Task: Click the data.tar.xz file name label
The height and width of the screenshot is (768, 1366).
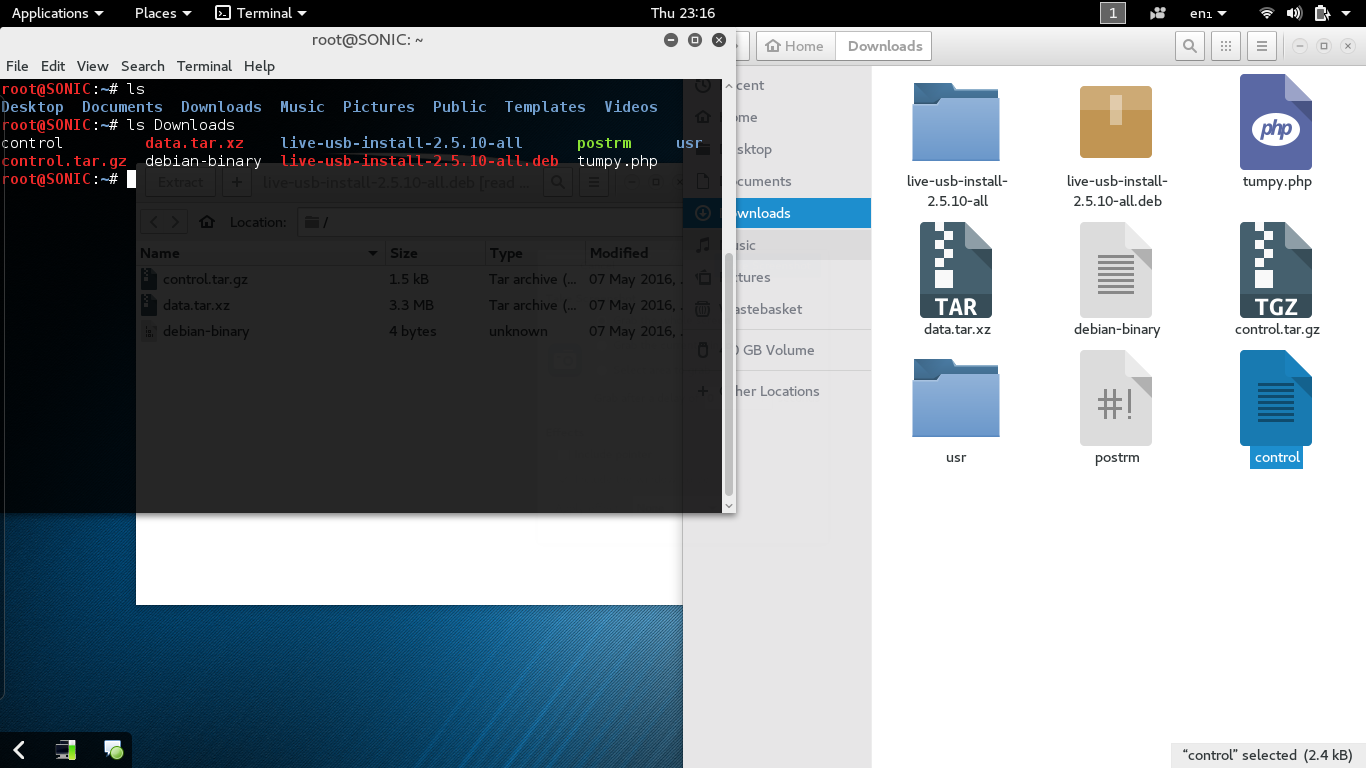Action: point(957,329)
